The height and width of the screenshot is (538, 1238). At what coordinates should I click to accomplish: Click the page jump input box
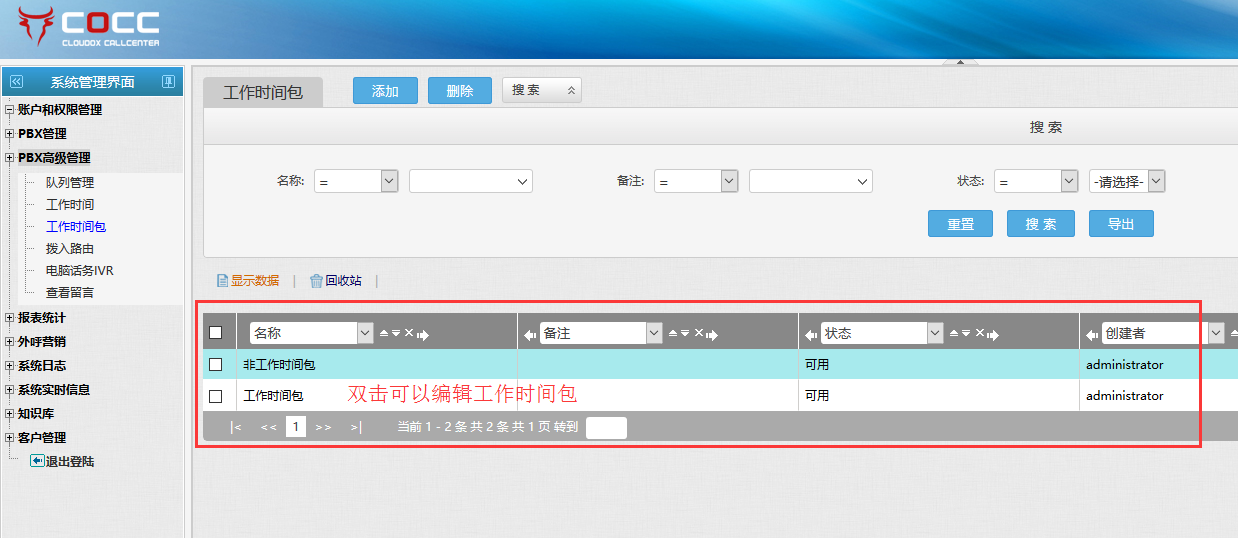(x=606, y=428)
